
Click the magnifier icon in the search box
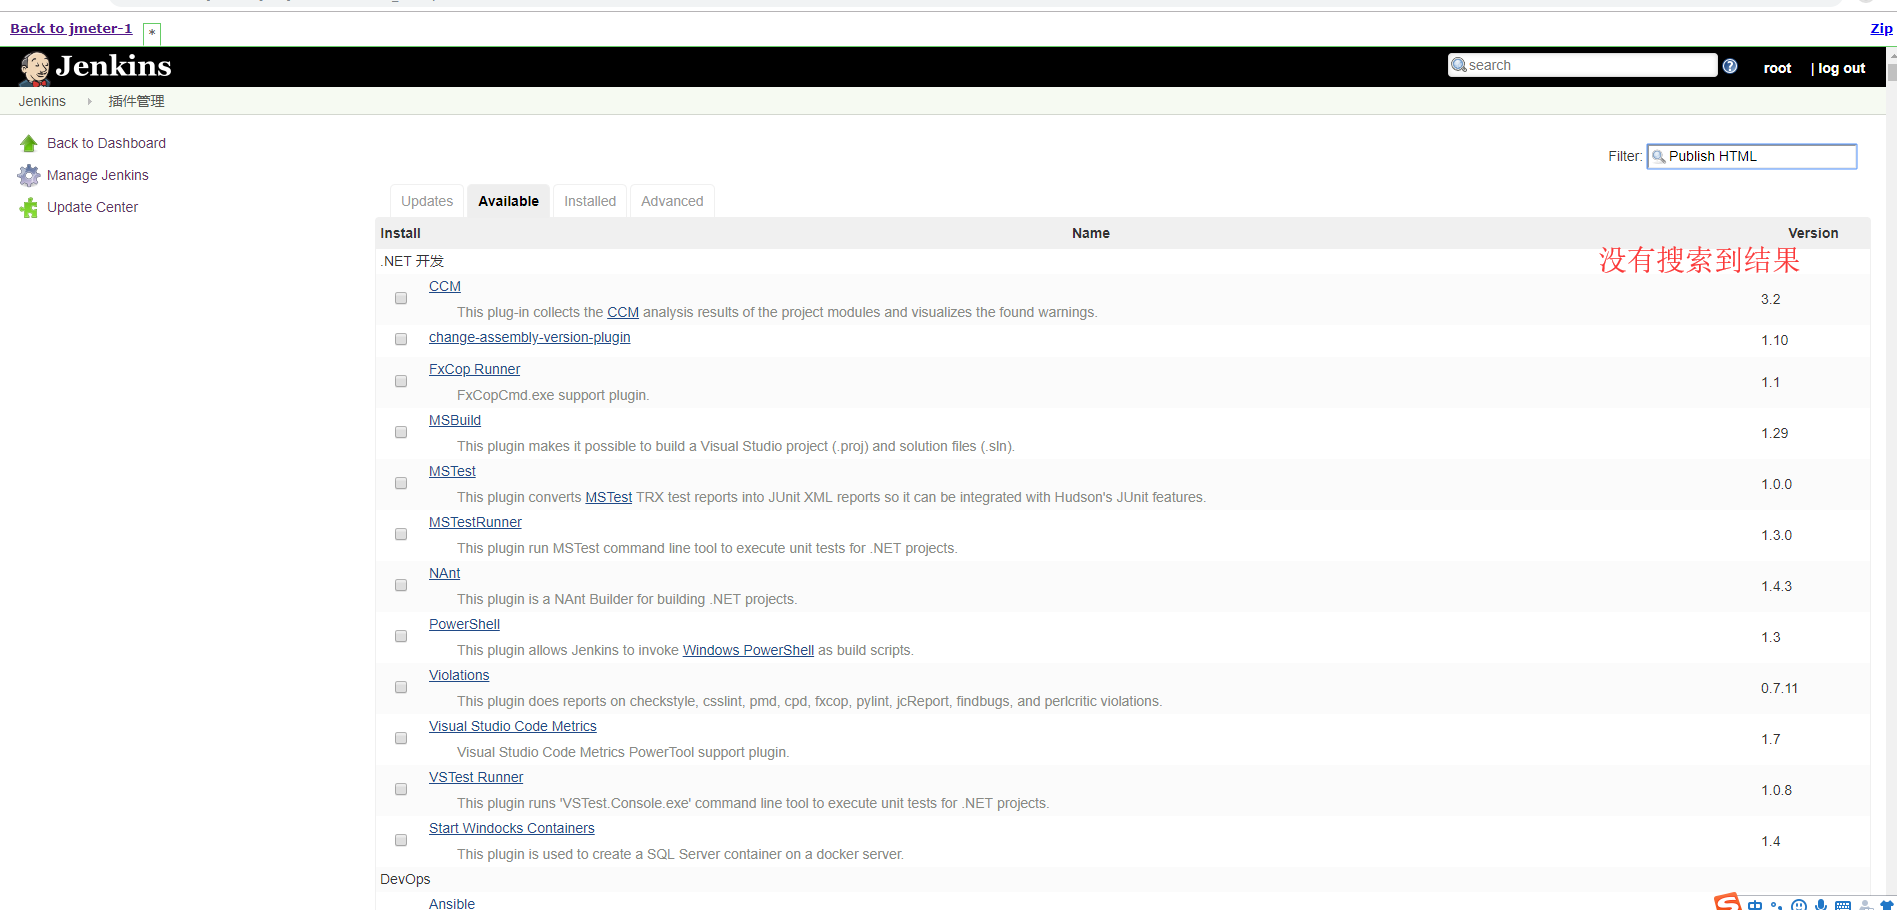point(1461,64)
